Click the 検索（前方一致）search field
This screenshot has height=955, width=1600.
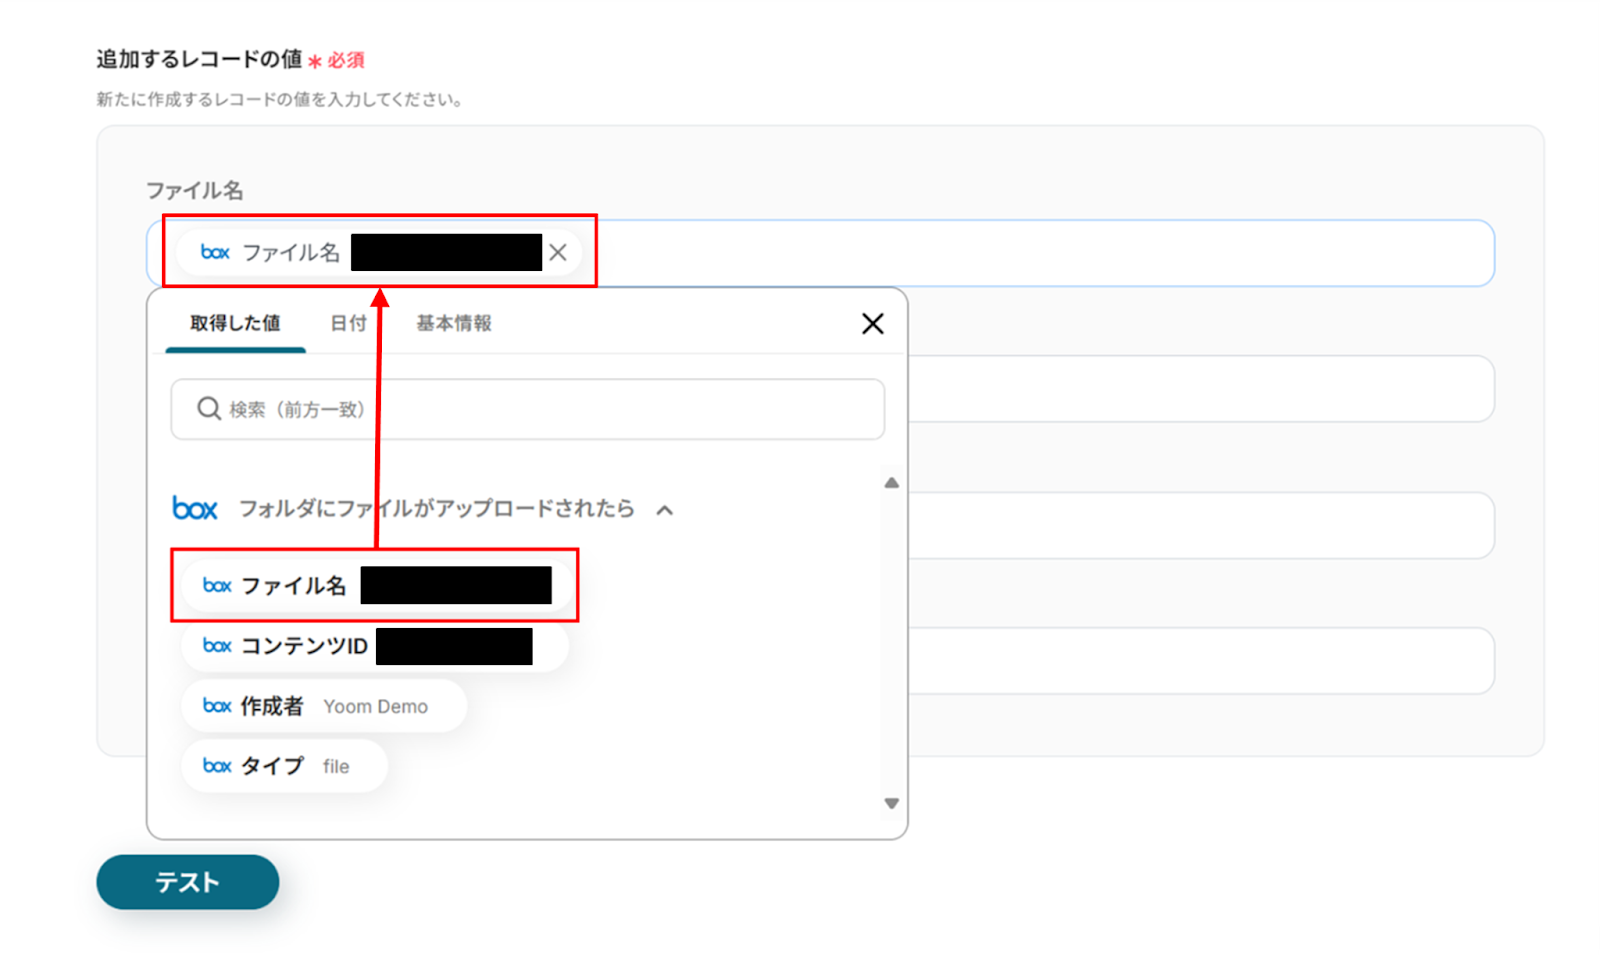[x=527, y=409]
